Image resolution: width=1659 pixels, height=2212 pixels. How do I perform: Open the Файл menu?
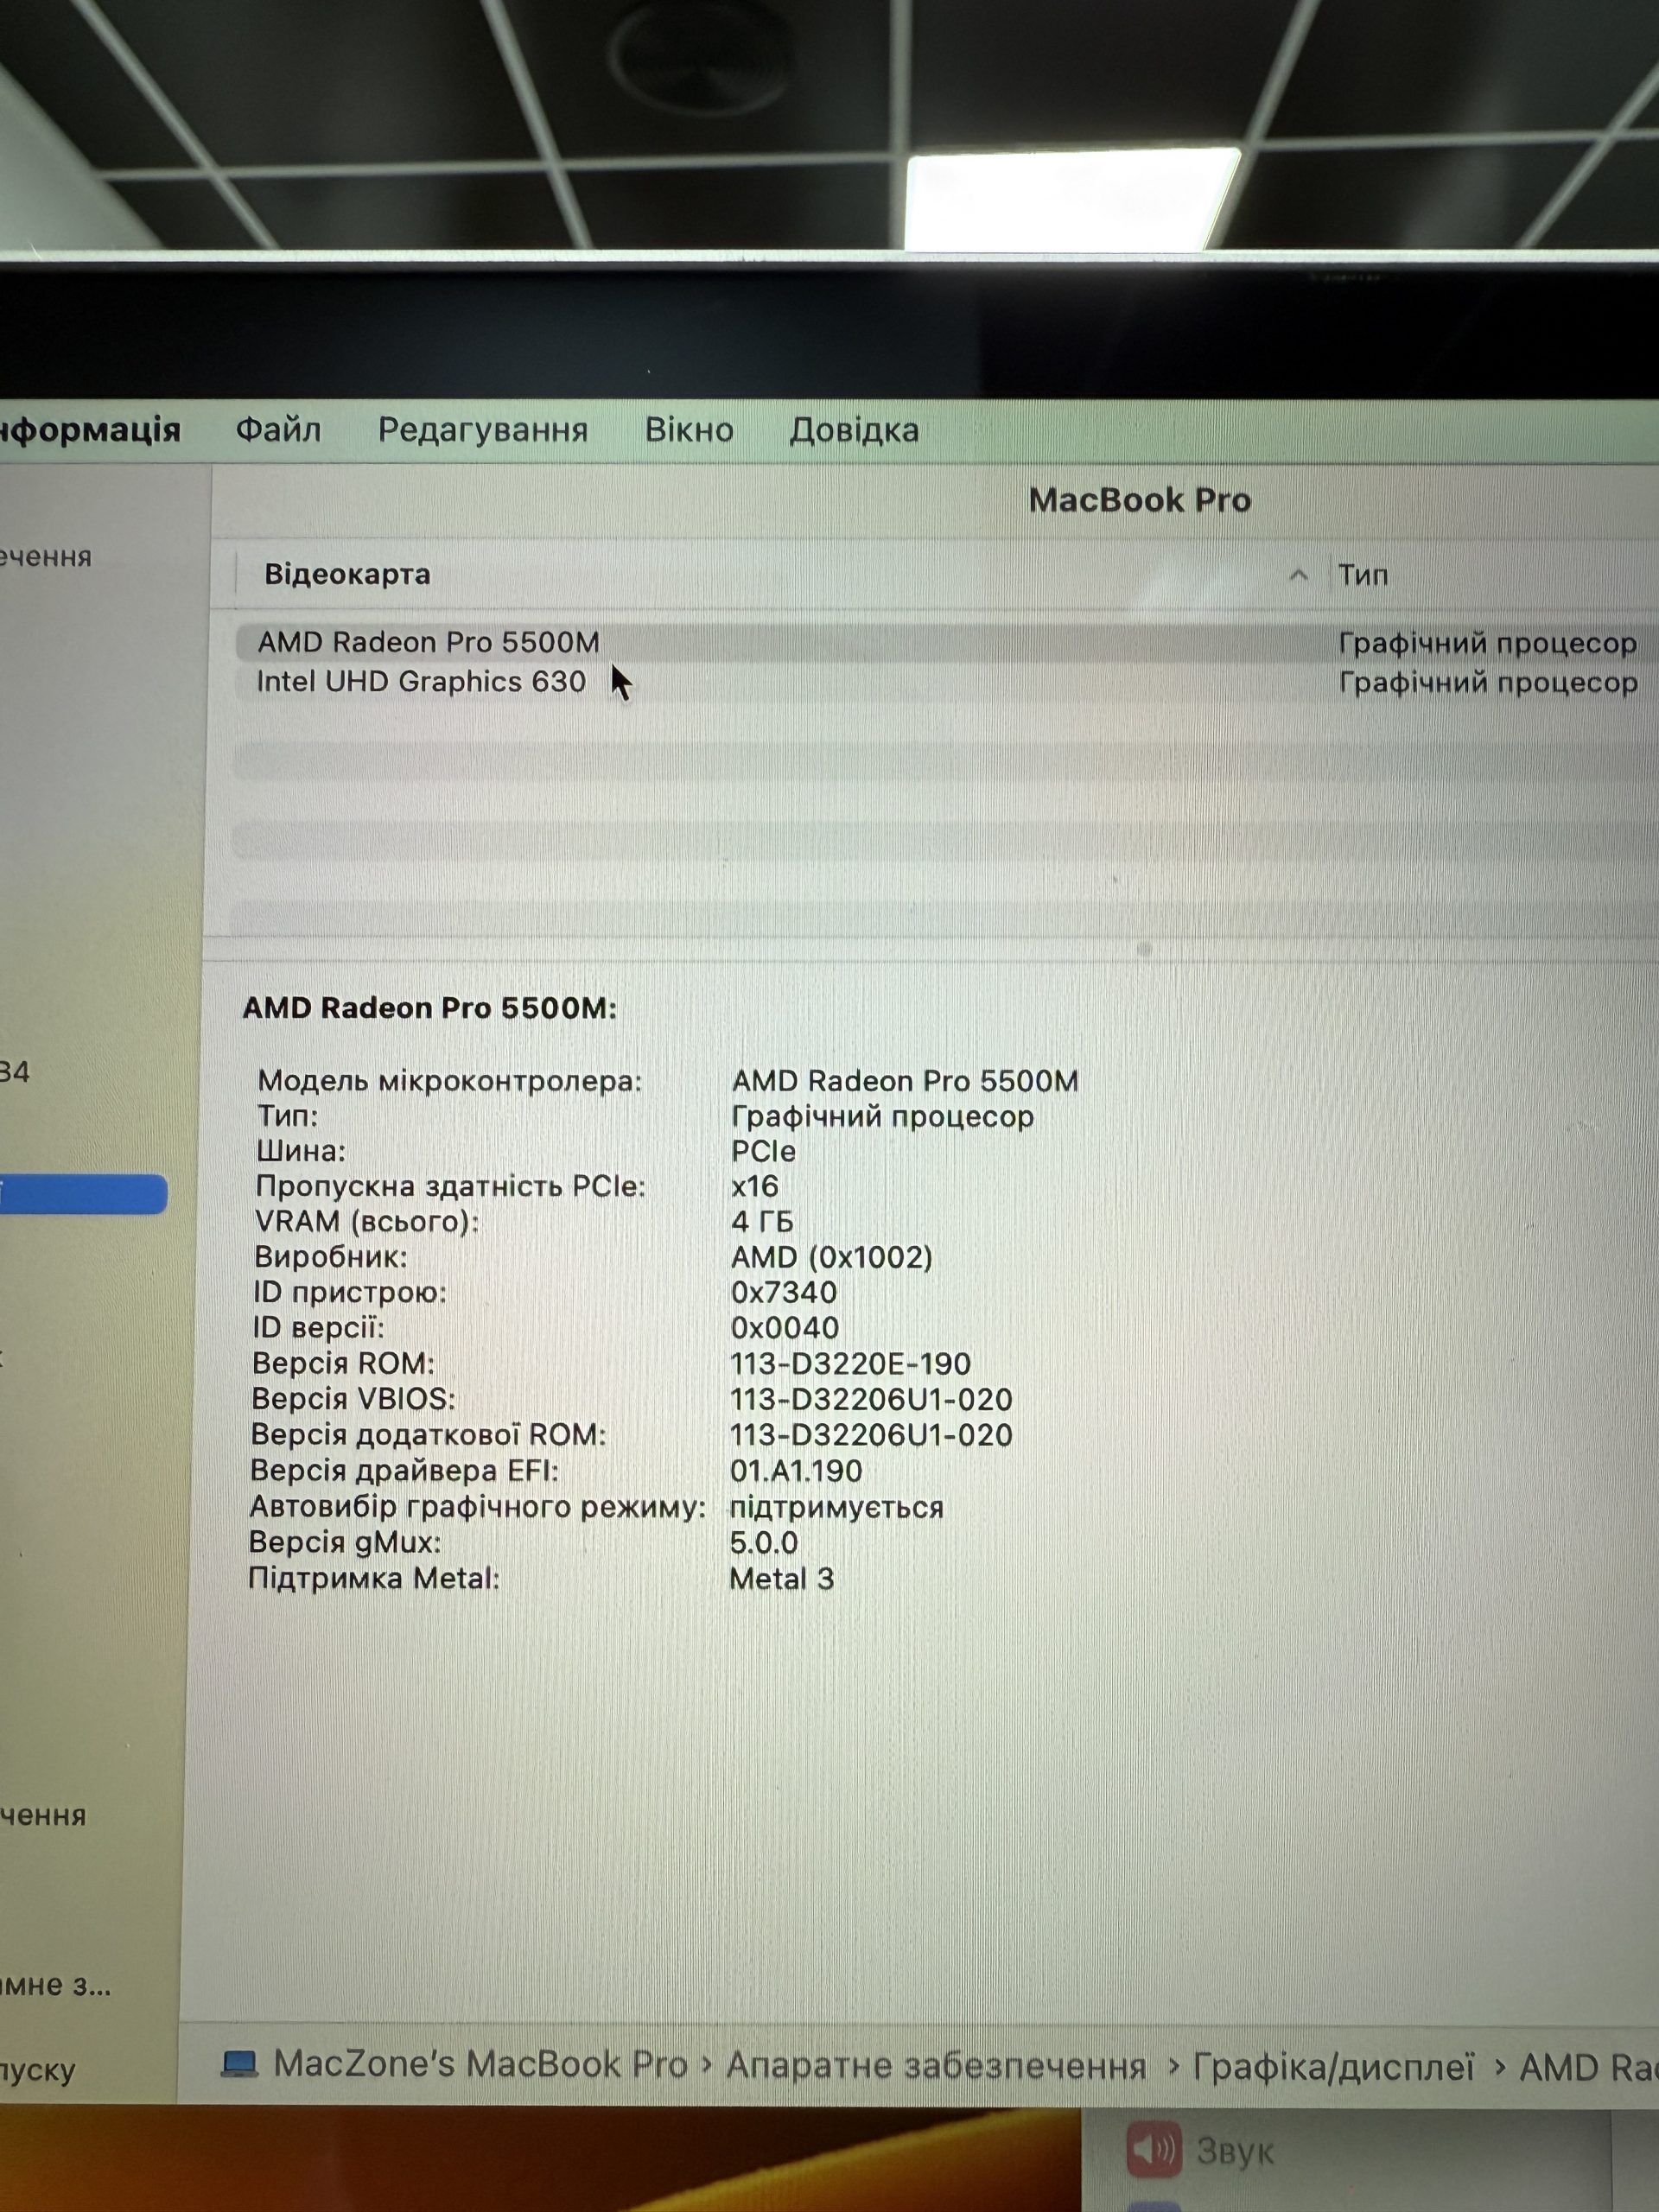click(x=278, y=430)
